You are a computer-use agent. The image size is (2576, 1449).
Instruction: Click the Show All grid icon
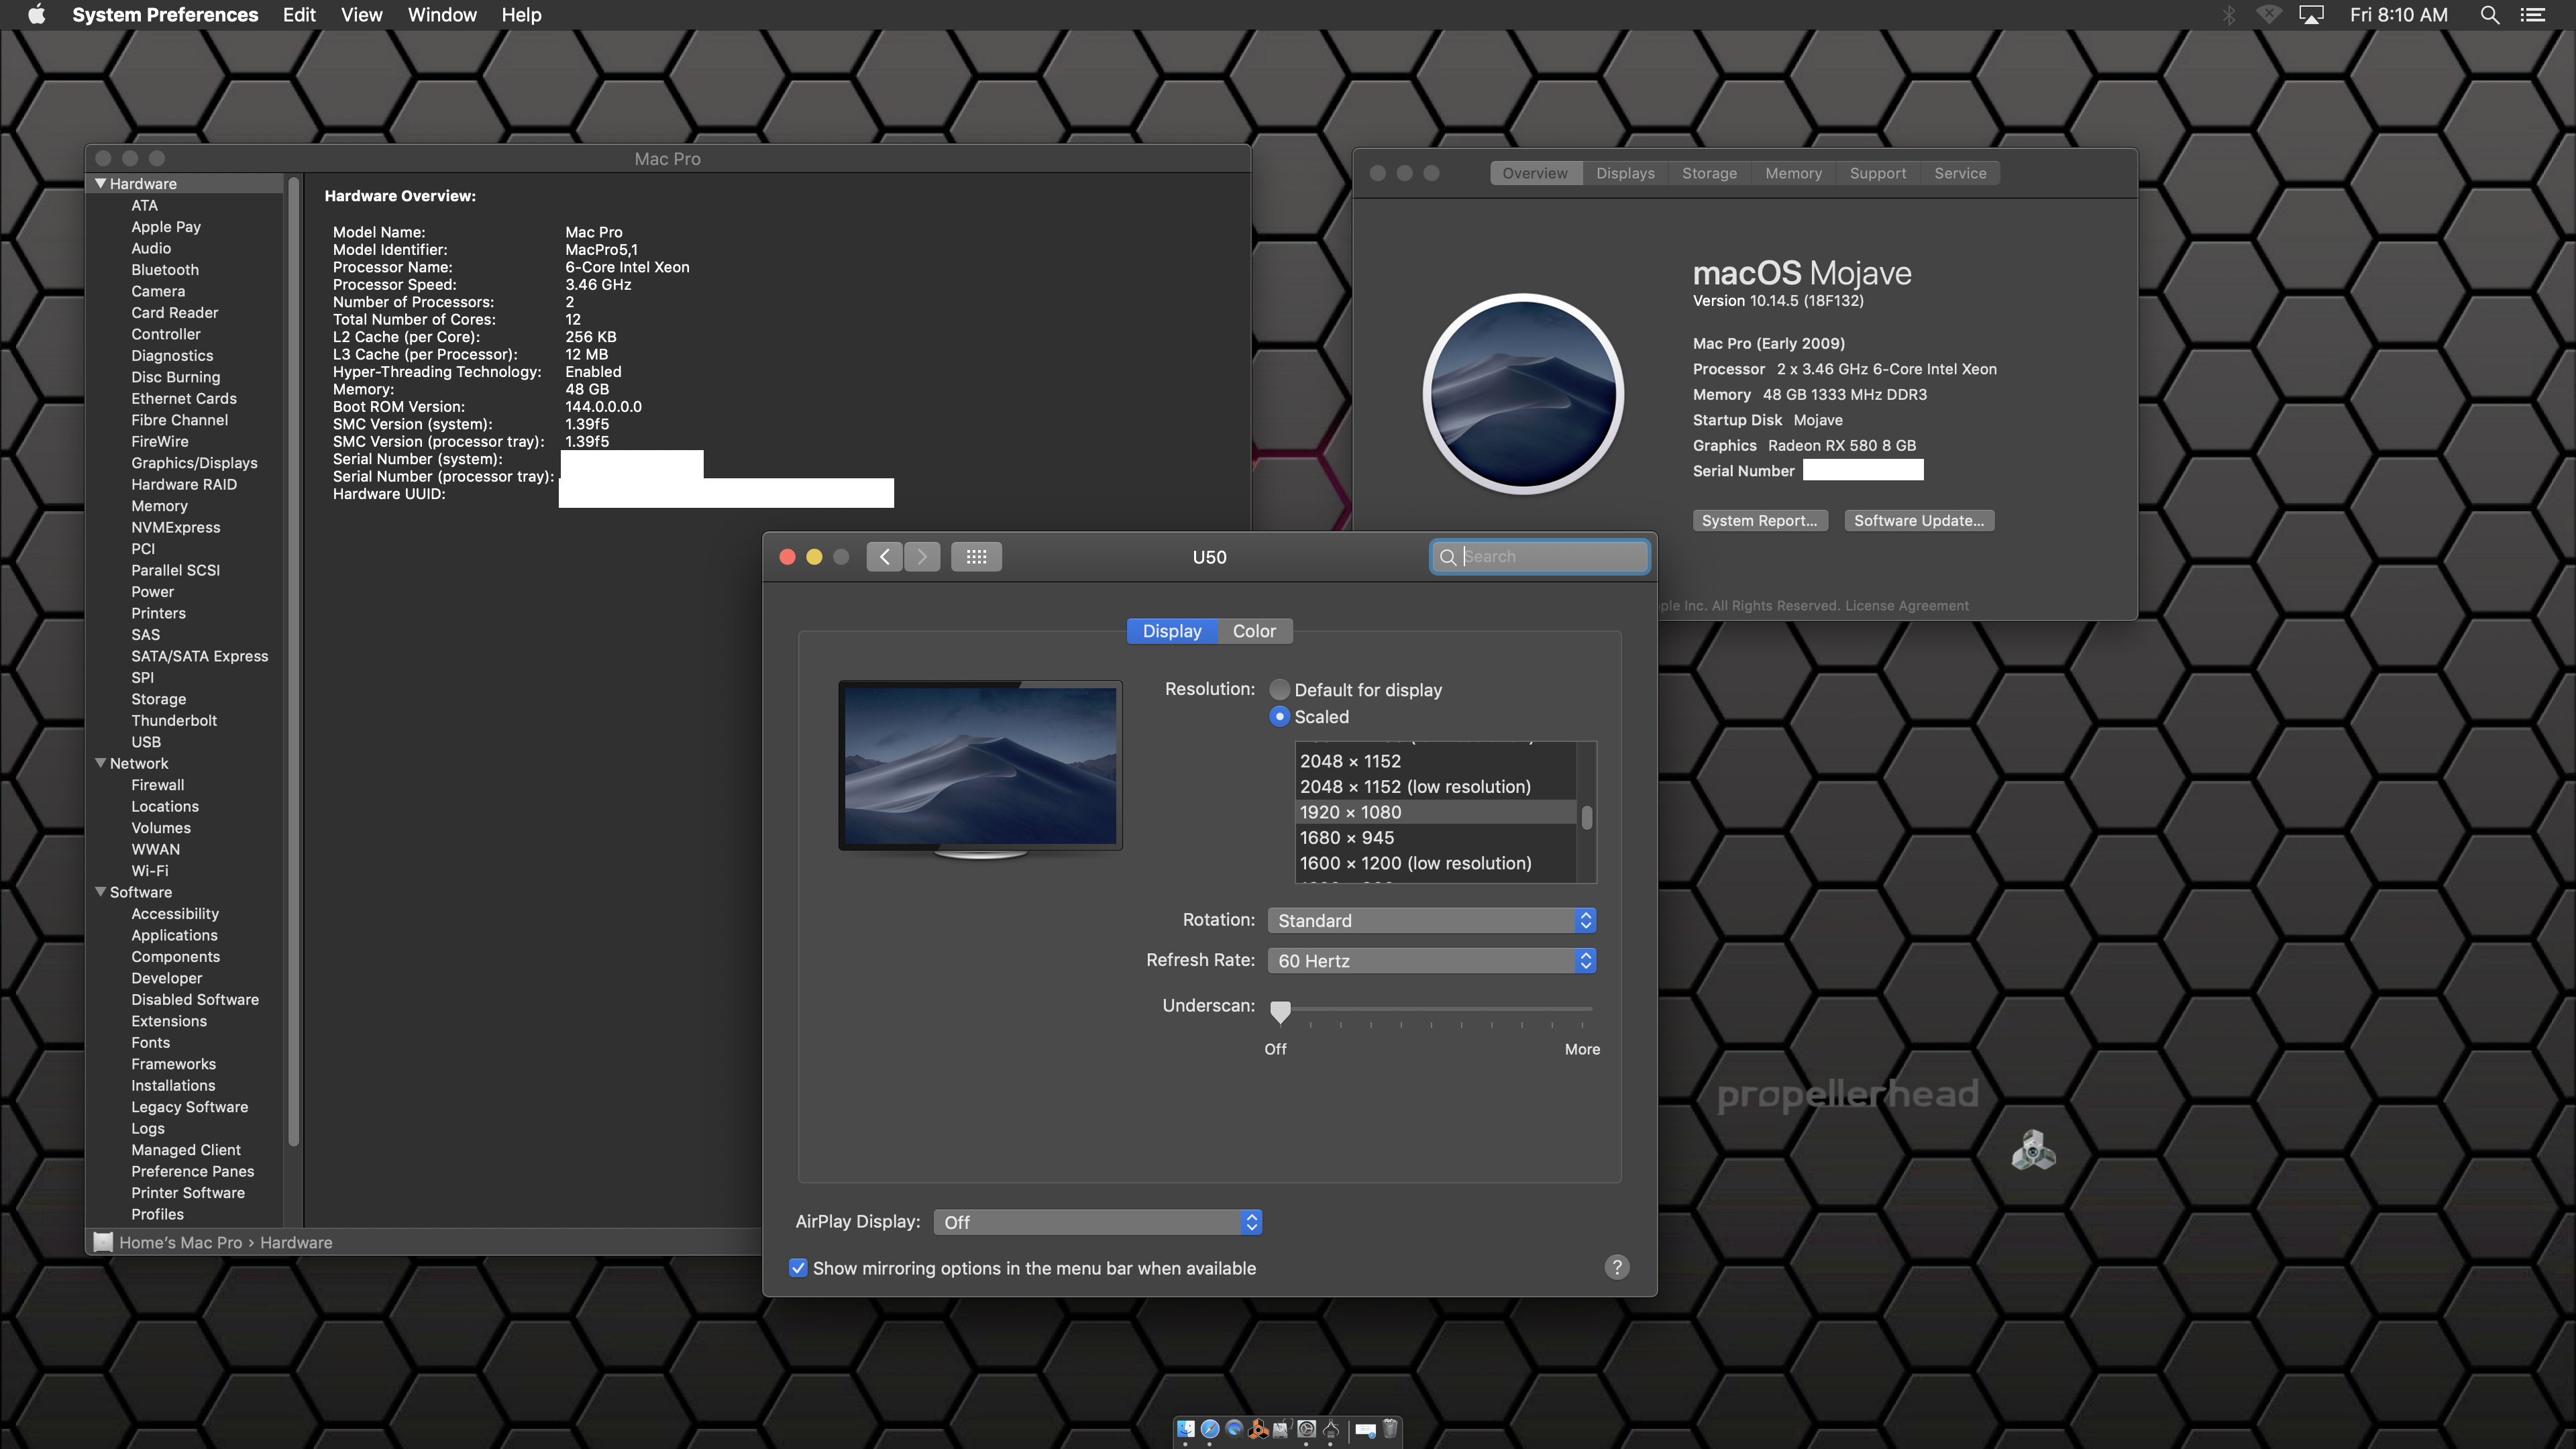click(x=976, y=557)
